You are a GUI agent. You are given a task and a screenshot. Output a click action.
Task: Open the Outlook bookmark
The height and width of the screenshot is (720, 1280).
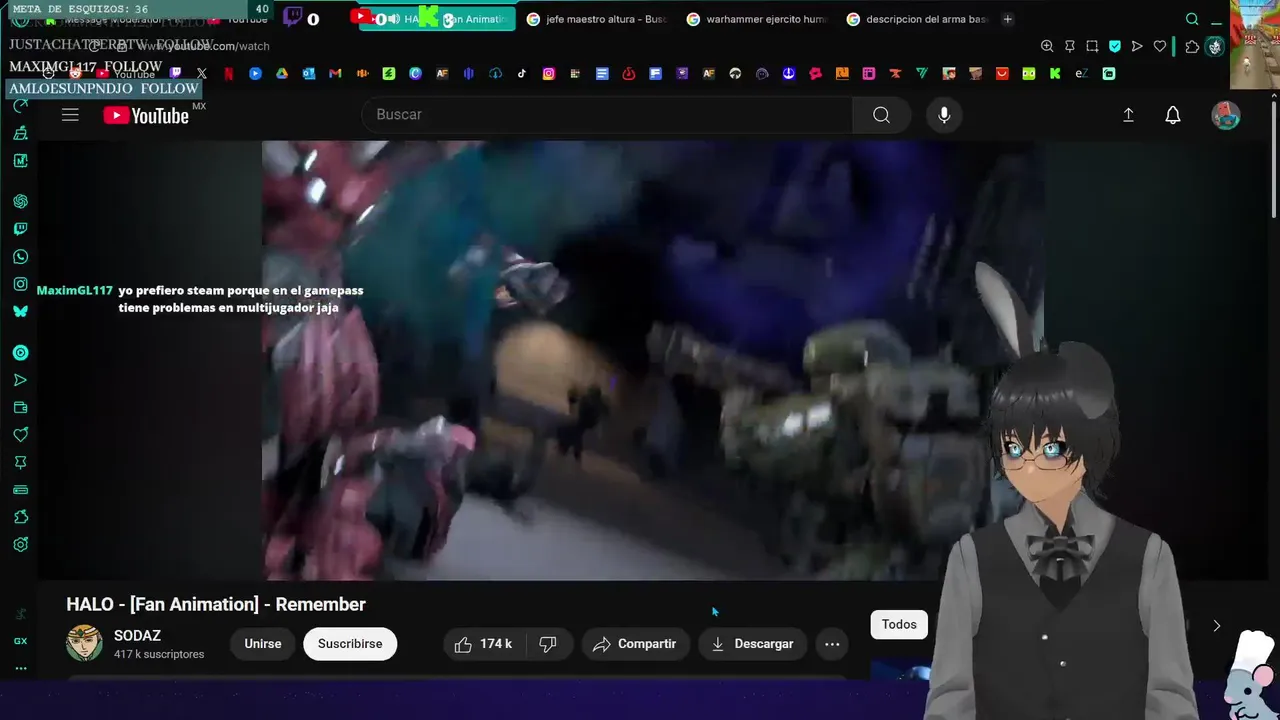tap(309, 74)
